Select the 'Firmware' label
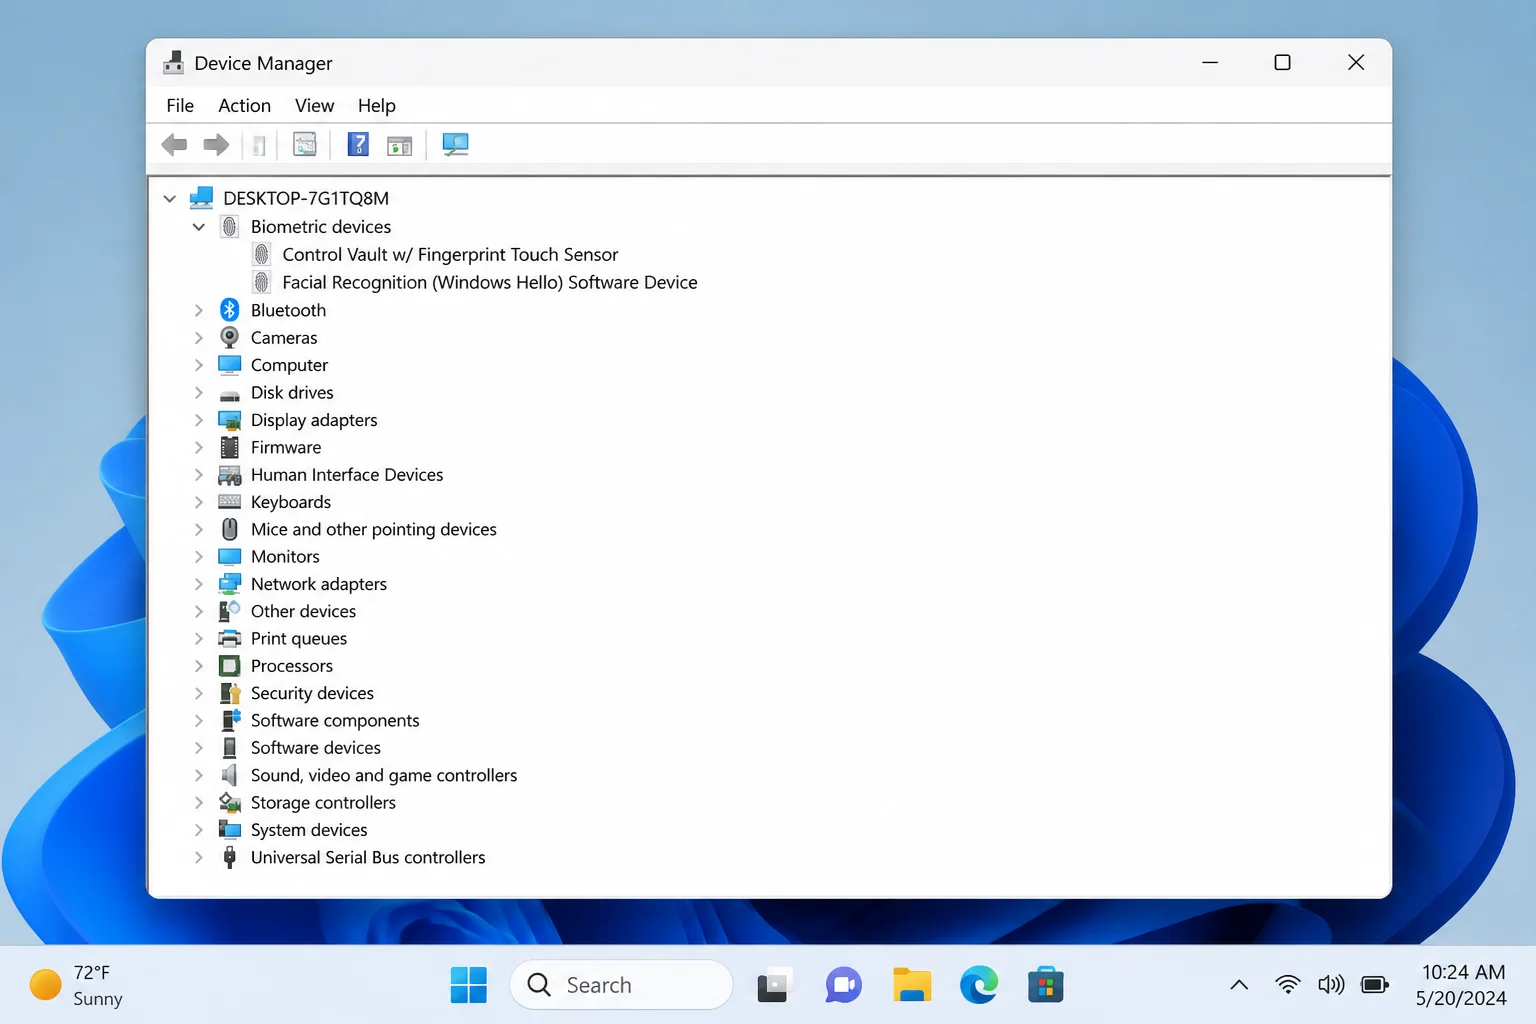1536x1024 pixels. coord(286,447)
